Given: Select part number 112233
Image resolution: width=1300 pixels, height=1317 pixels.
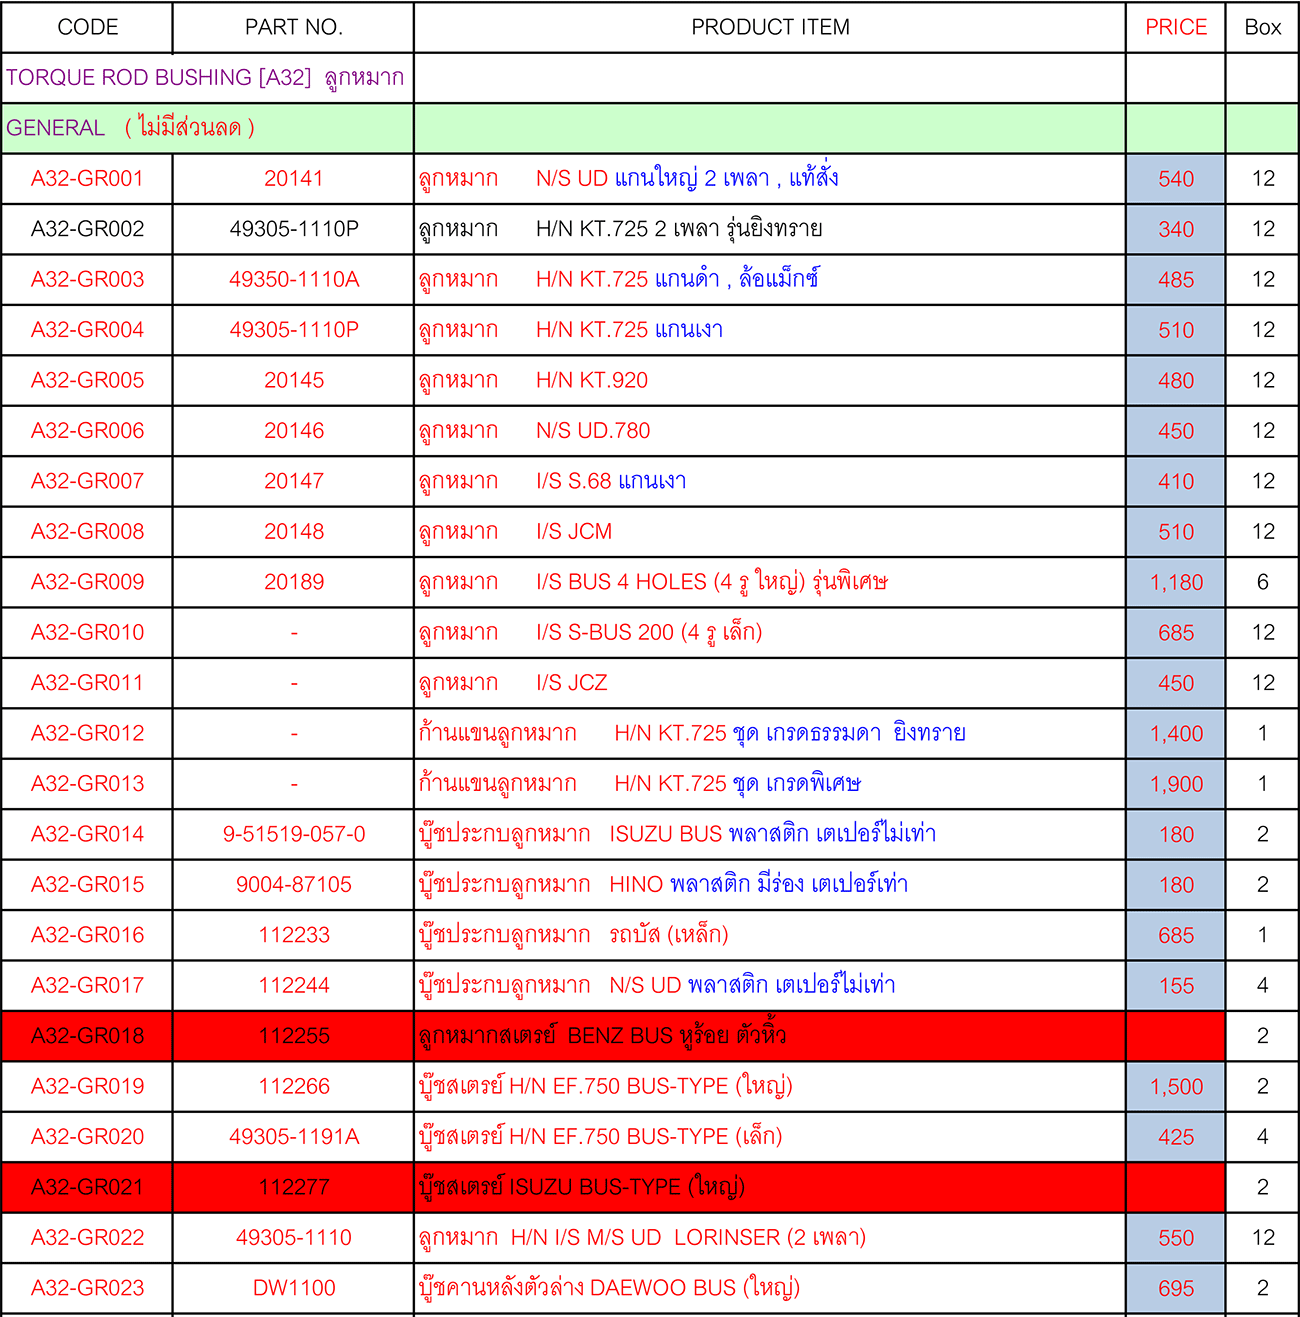Looking at the screenshot, I should (294, 935).
